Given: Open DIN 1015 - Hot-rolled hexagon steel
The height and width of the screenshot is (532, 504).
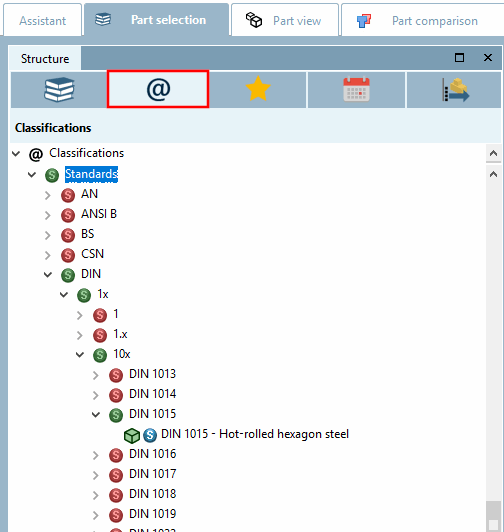Looking at the screenshot, I should coord(255,434).
